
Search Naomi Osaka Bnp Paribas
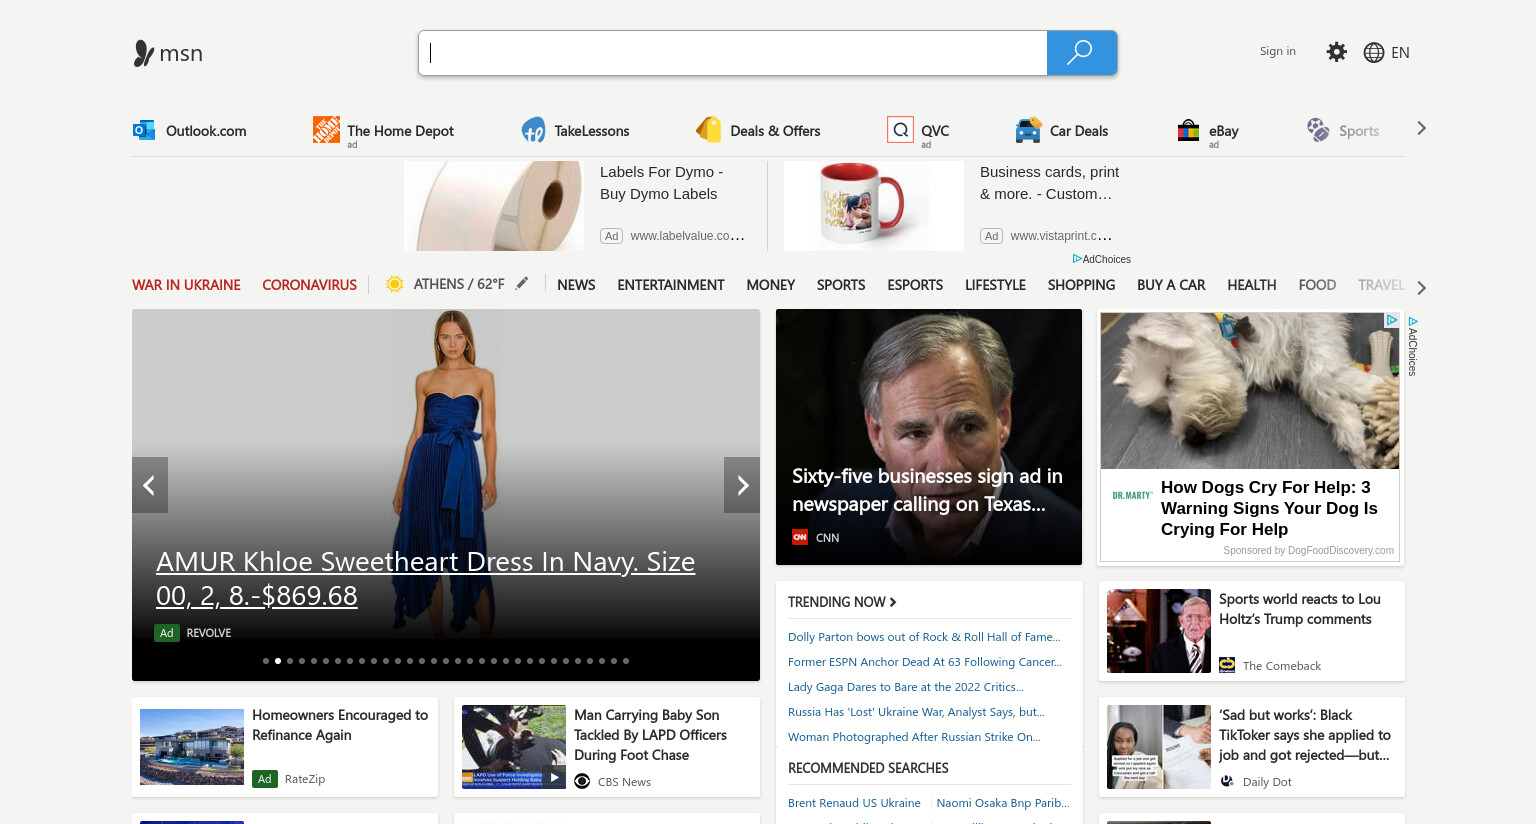(x=1003, y=803)
